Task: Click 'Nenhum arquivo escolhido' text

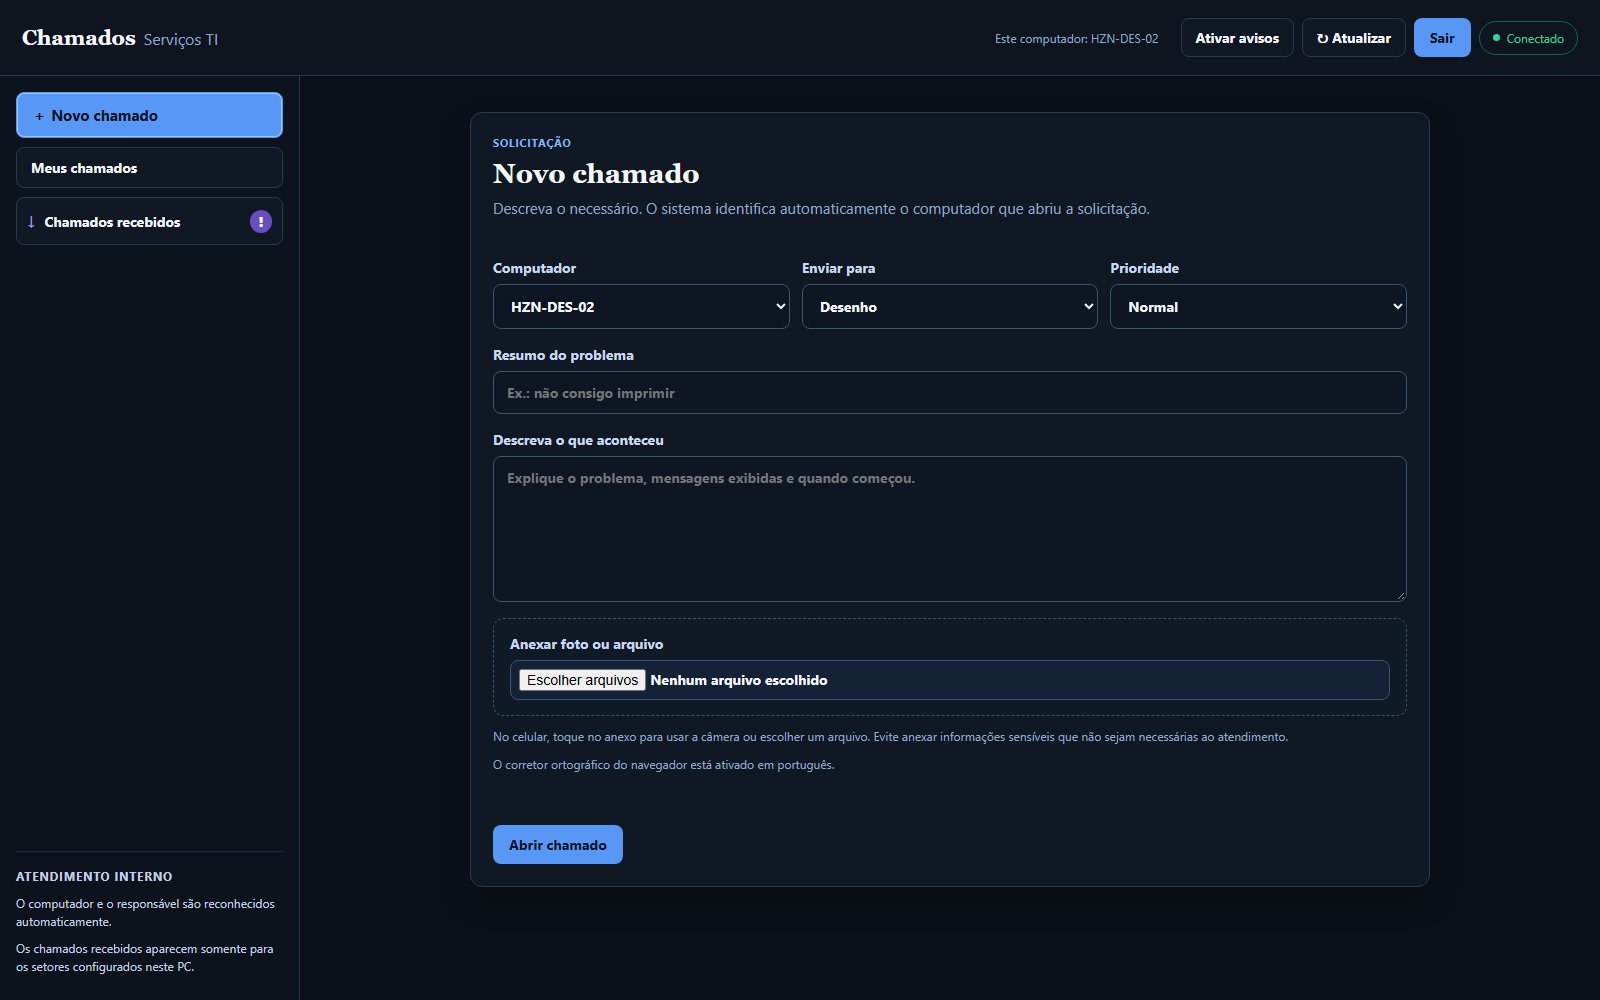Action: click(x=739, y=680)
